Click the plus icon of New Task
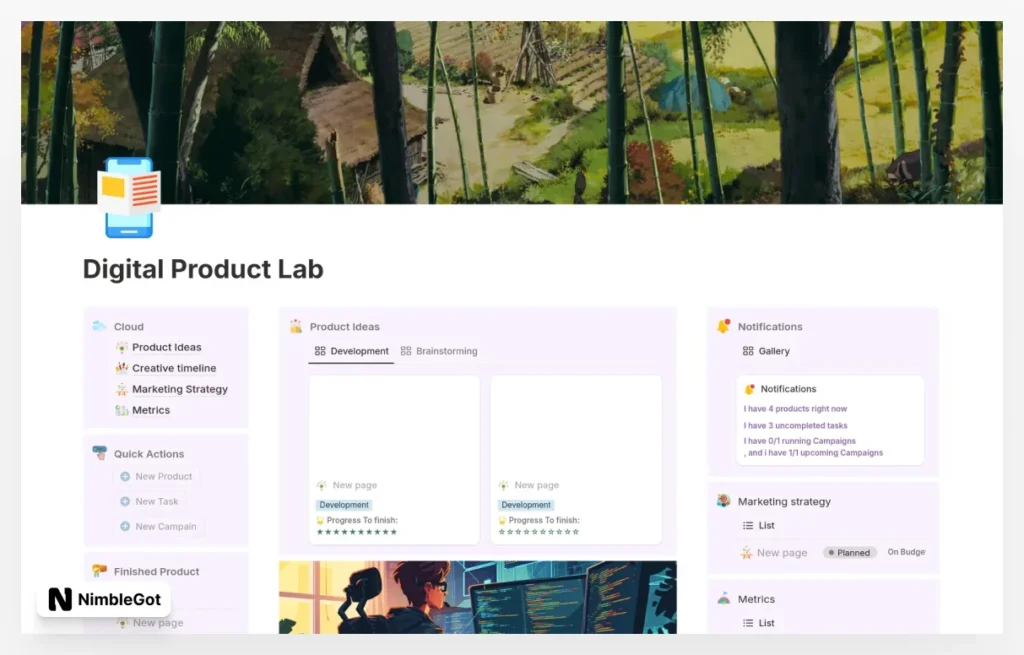Screen dimensions: 1024x655 pos(125,502)
